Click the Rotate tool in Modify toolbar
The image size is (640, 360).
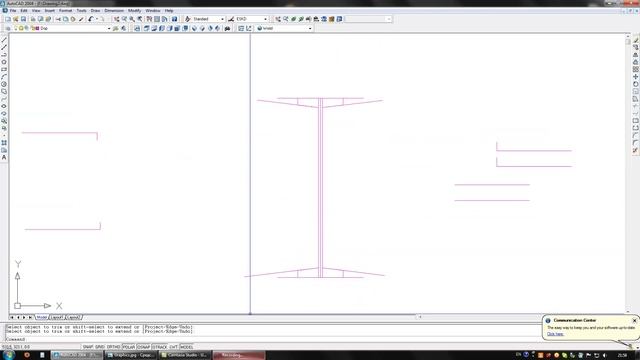[x=636, y=84]
